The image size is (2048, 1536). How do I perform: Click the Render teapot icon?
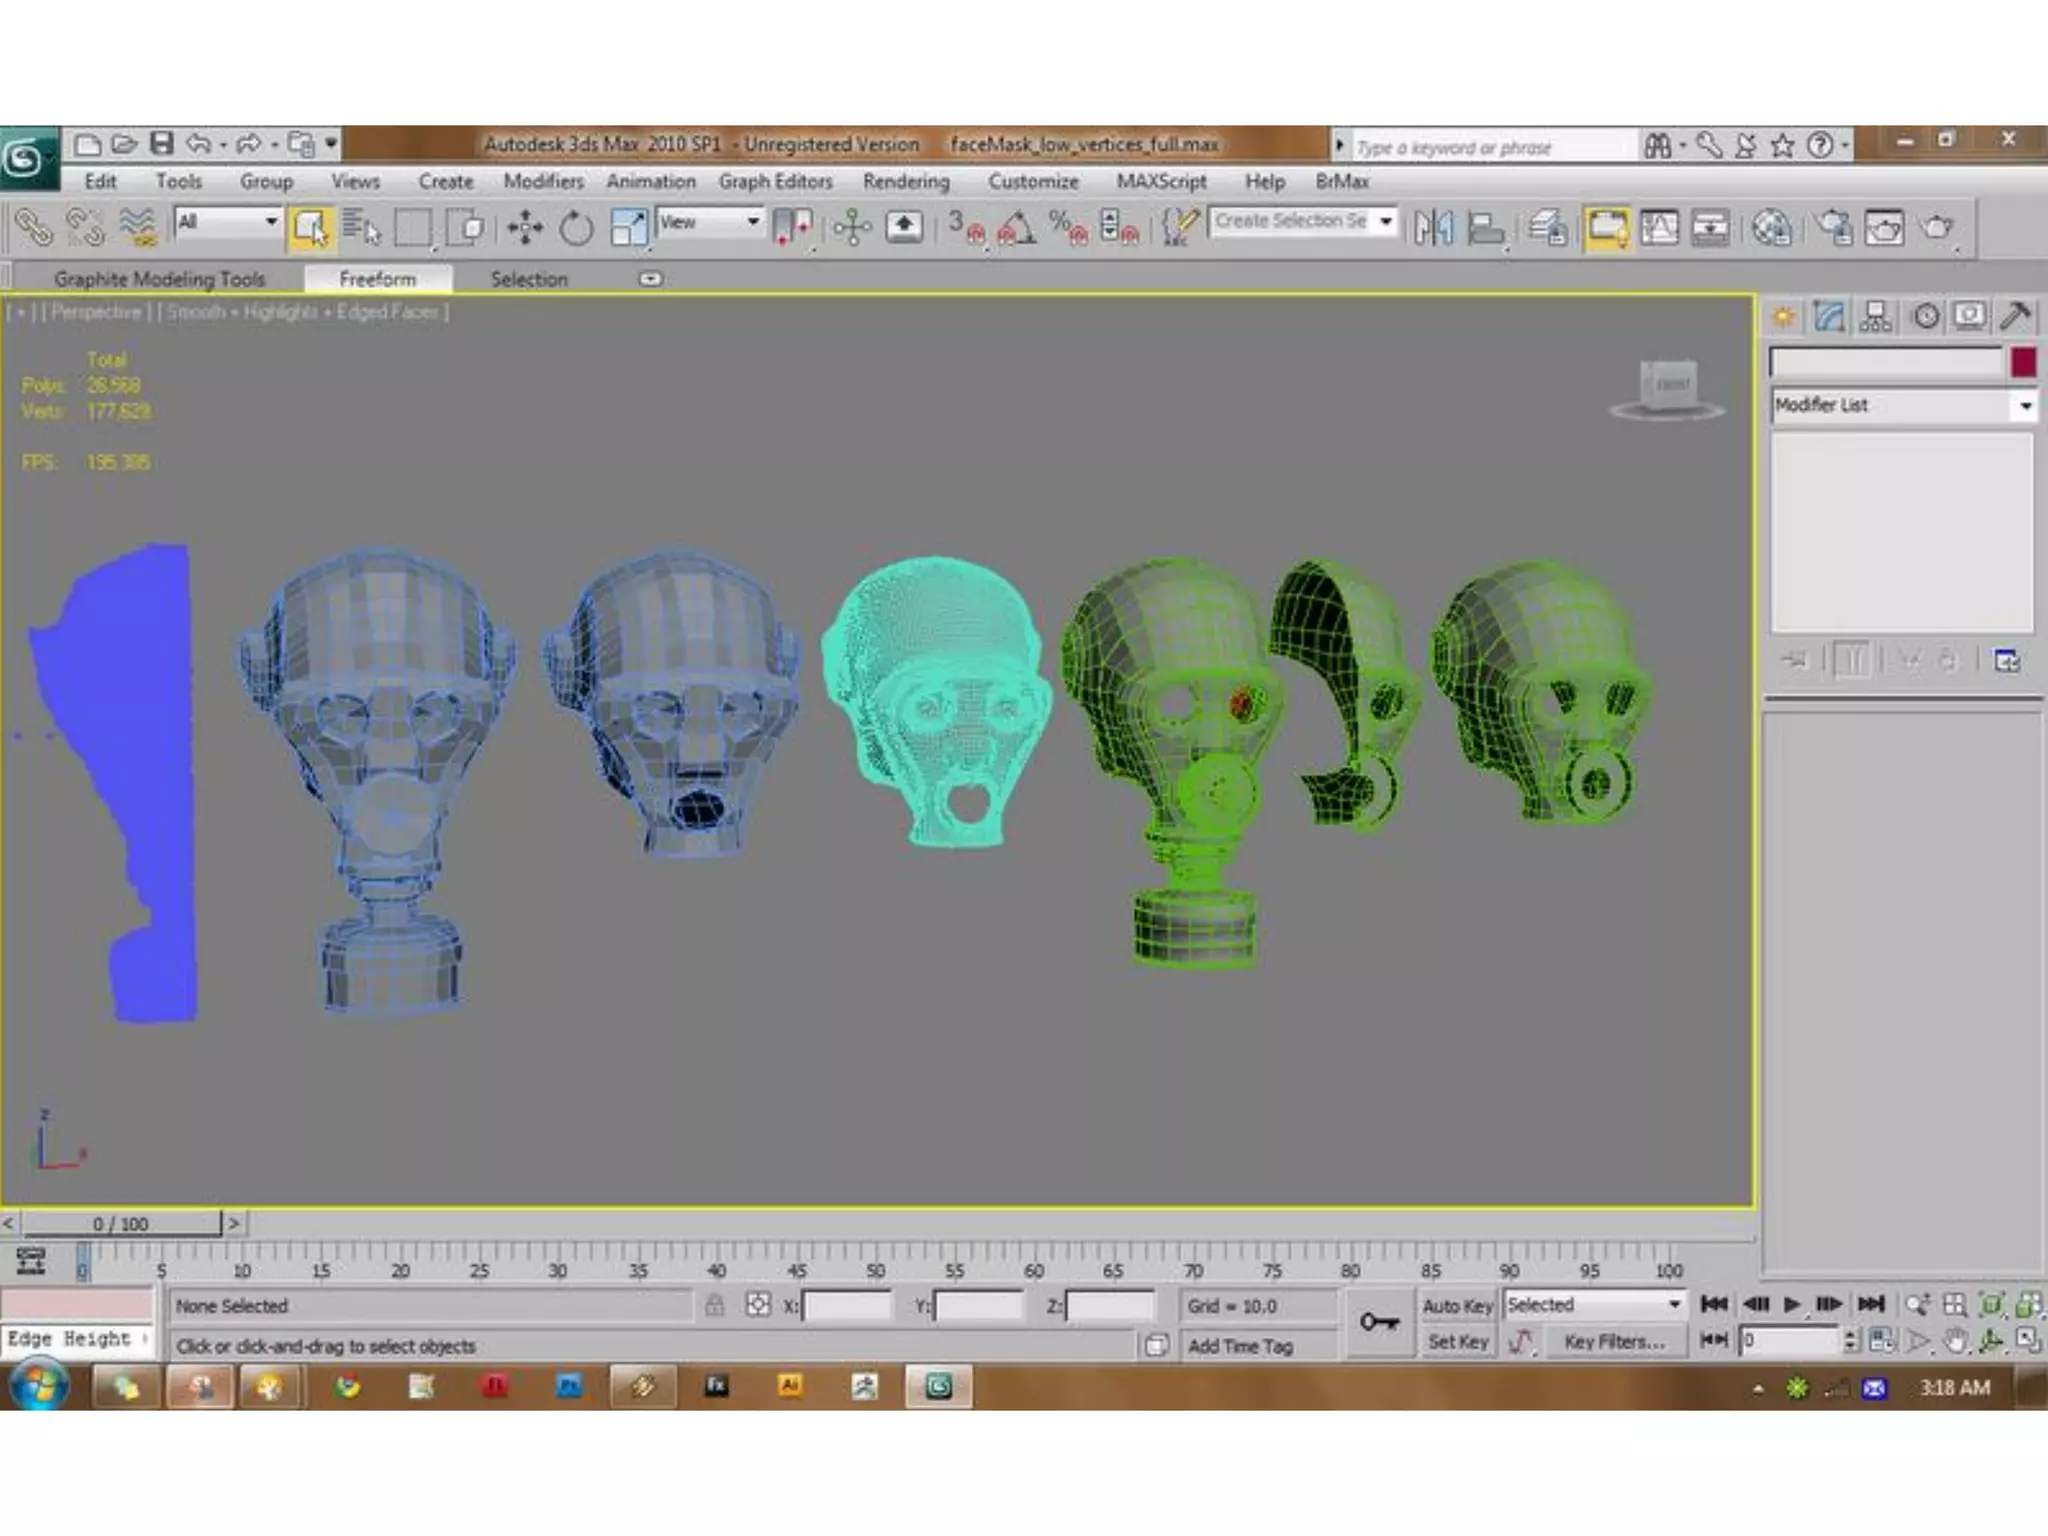click(x=1937, y=228)
